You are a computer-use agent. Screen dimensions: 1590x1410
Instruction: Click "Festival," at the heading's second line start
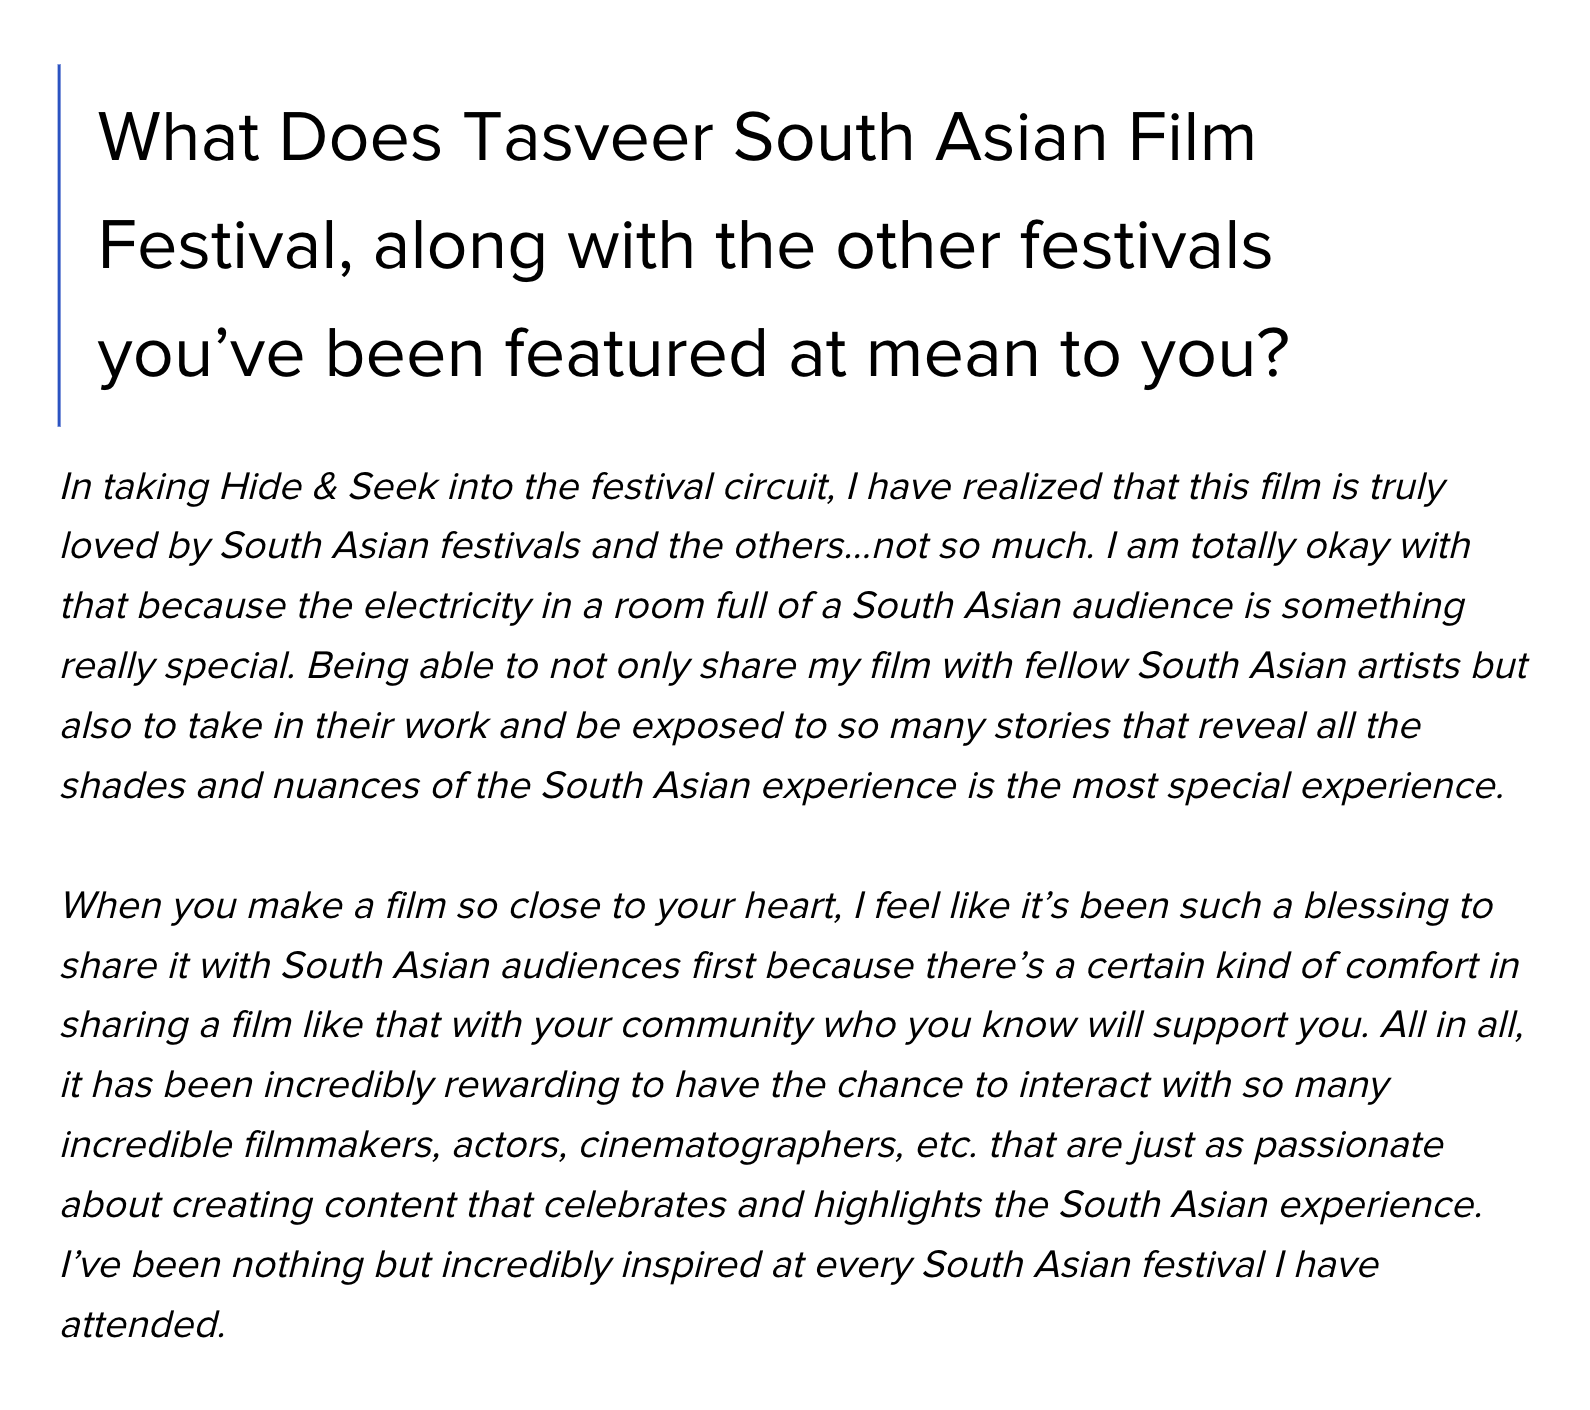(224, 246)
